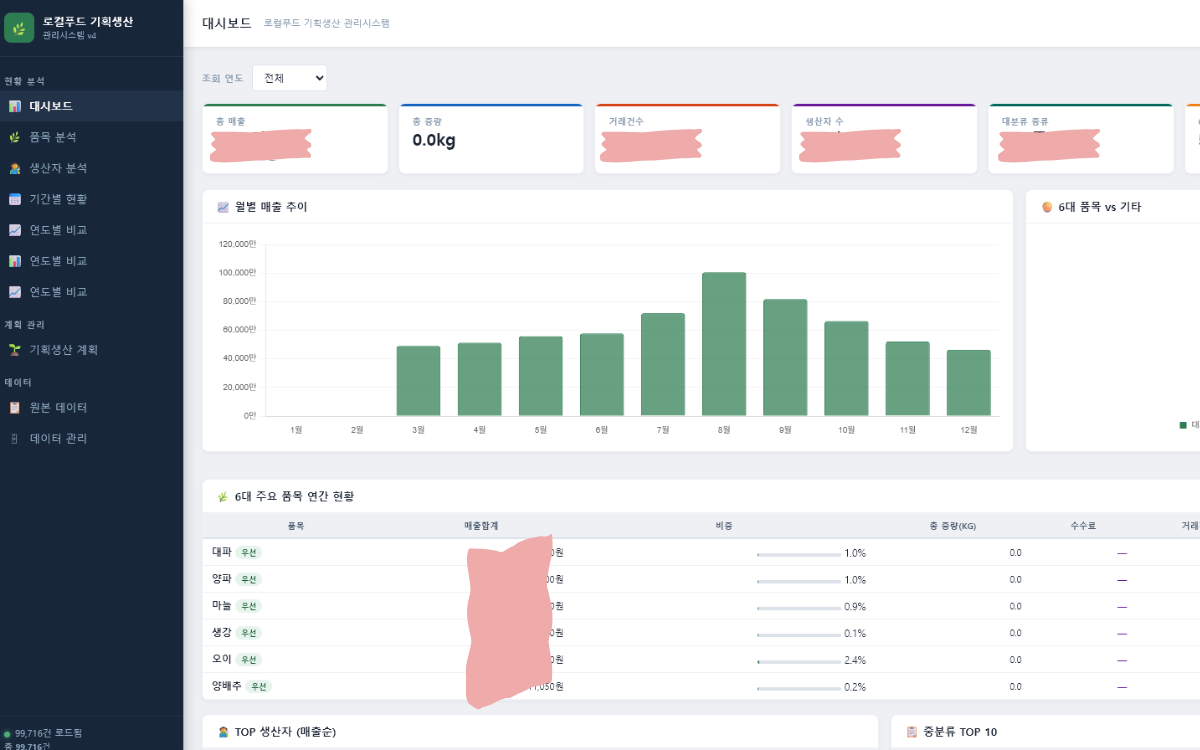The height and width of the screenshot is (750, 1200).
Task: Click the green status dot by 99,716건 로드됨
Action: click(x=7, y=734)
